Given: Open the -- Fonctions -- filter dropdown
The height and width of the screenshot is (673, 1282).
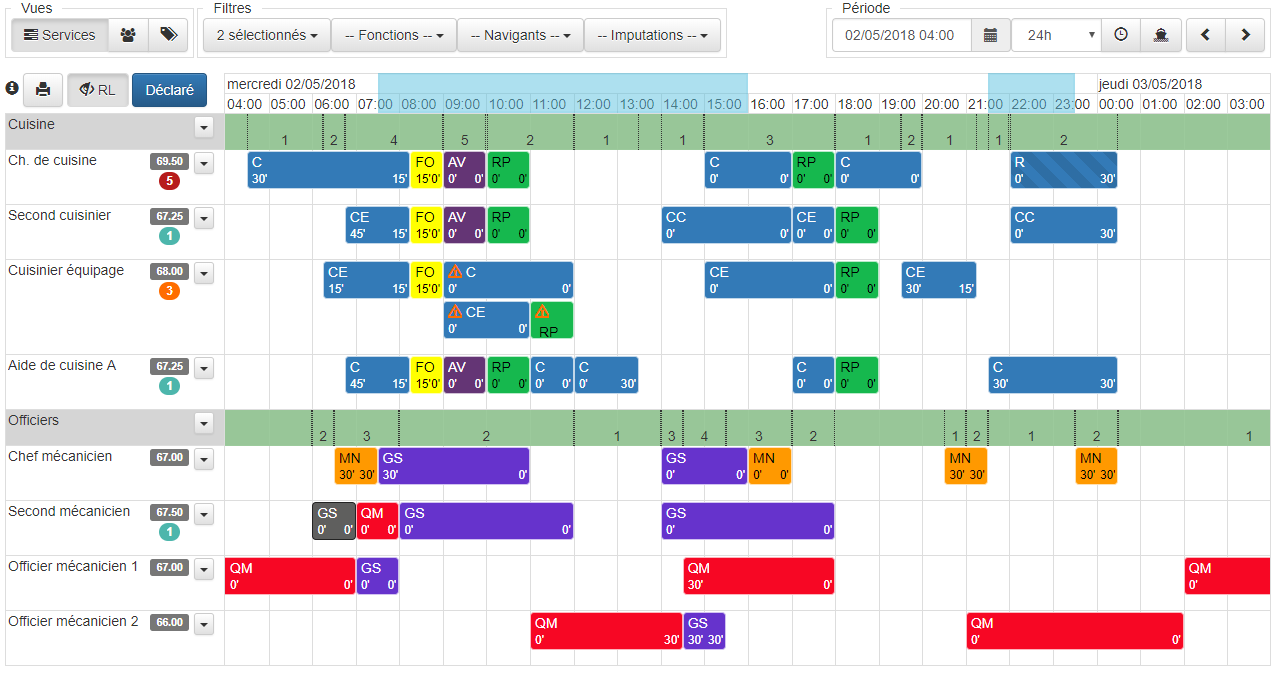Looking at the screenshot, I should [x=393, y=34].
